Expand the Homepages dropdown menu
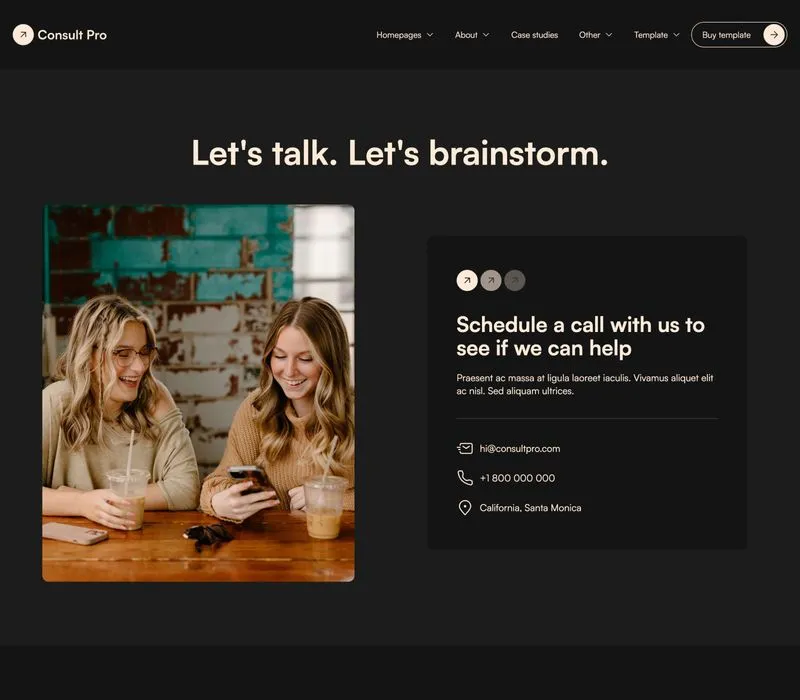The height and width of the screenshot is (700, 800). click(x=405, y=35)
